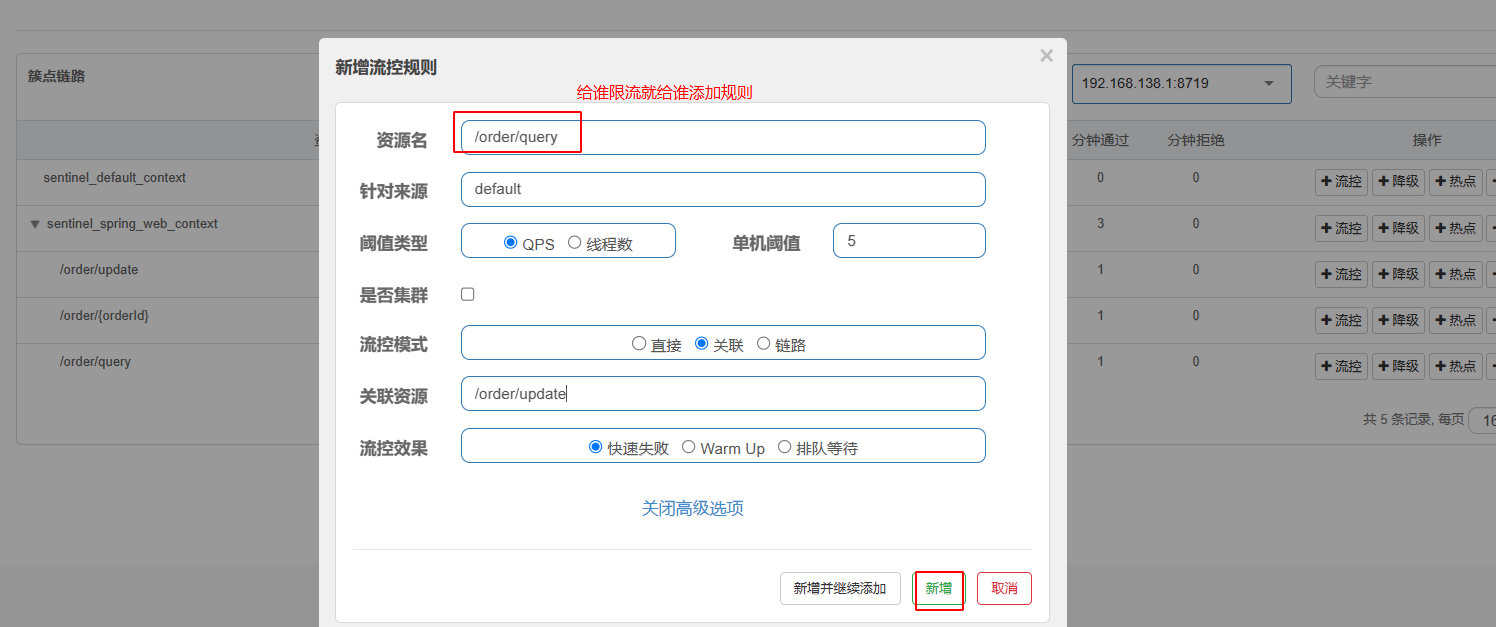
Task: Select the /order/update resource row
Action: coord(99,269)
